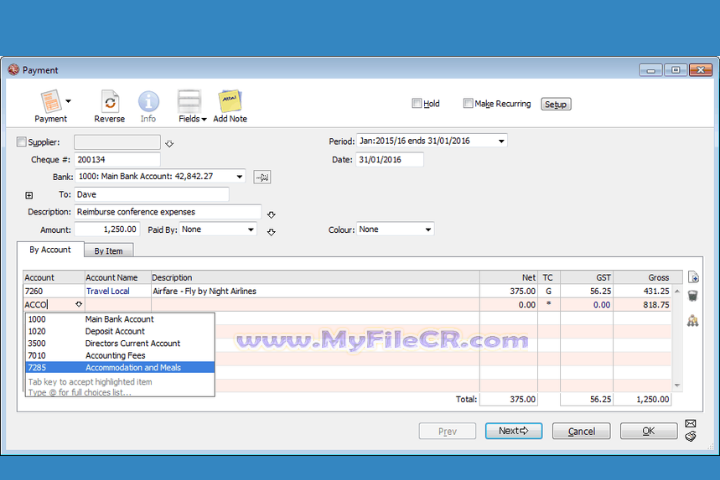
Task: Switch to the By Account tab
Action: (51, 250)
